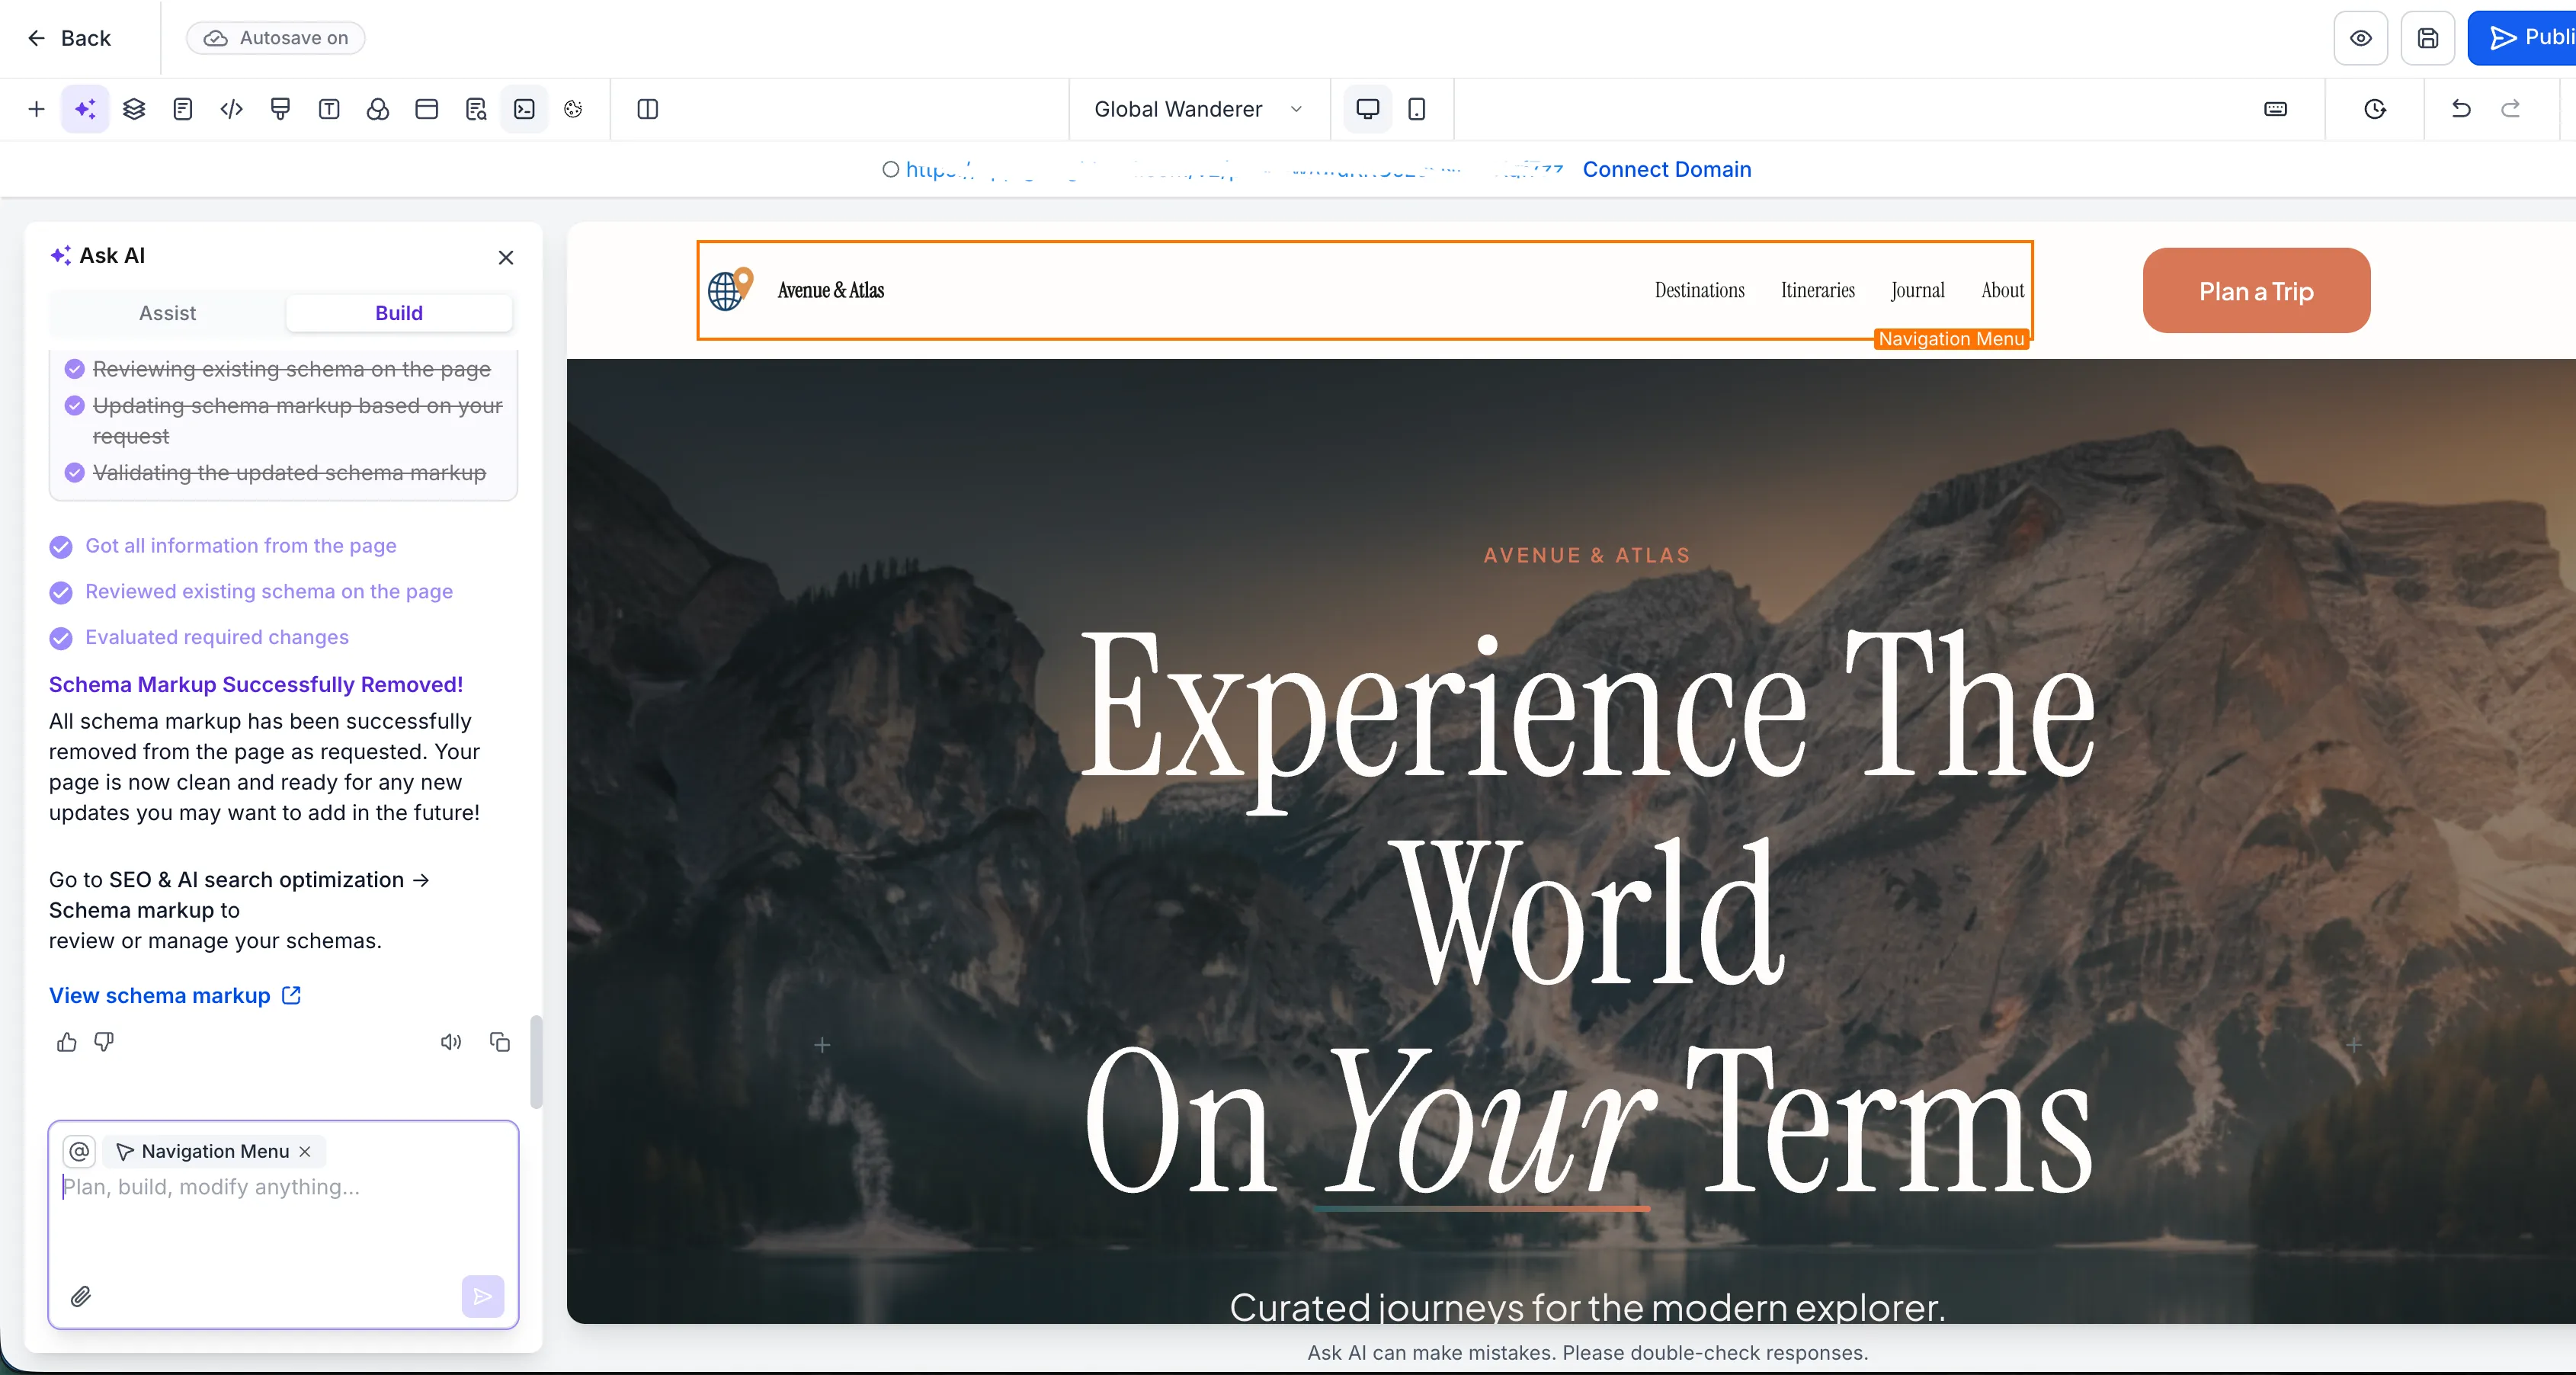Open the terminal console icon

(x=524, y=109)
